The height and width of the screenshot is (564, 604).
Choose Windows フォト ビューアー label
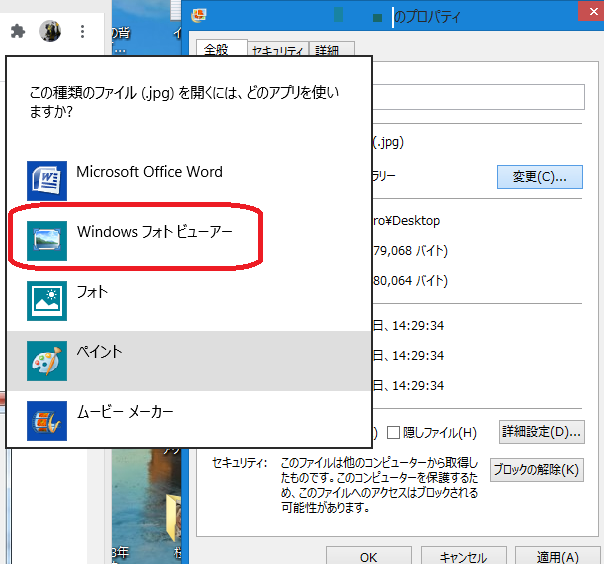(154, 232)
